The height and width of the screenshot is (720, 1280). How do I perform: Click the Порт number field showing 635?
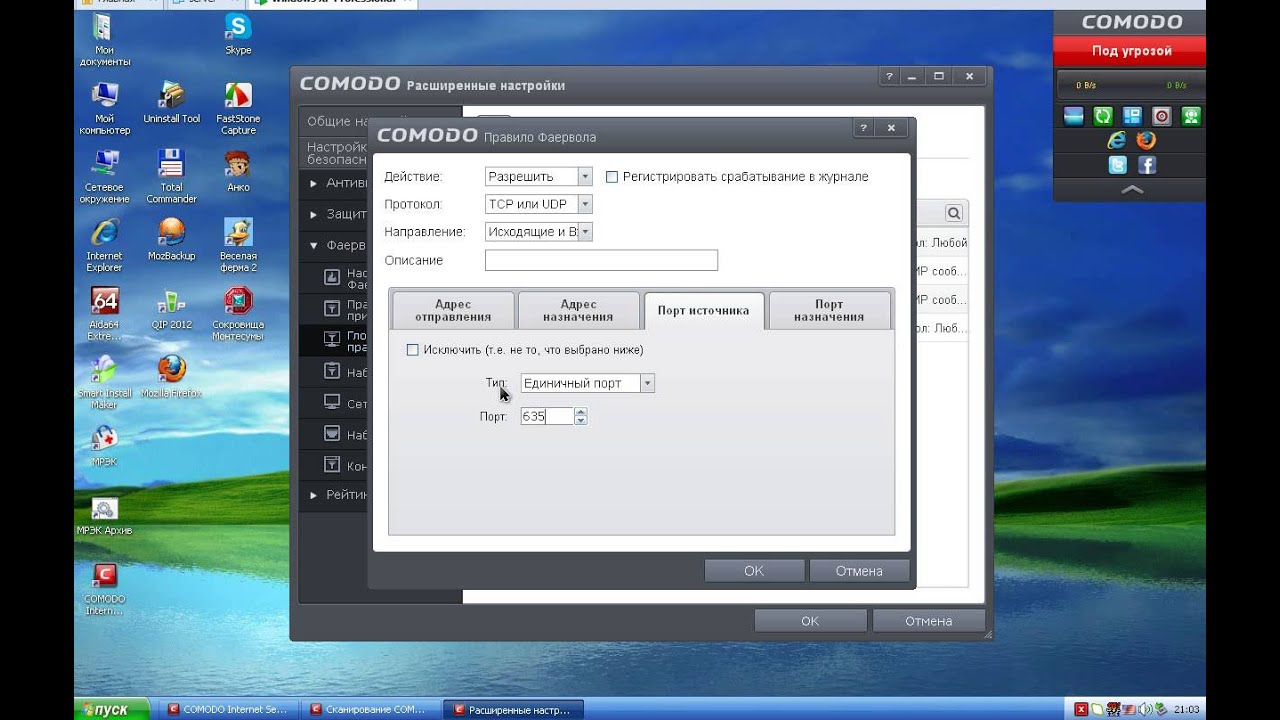[x=547, y=416]
